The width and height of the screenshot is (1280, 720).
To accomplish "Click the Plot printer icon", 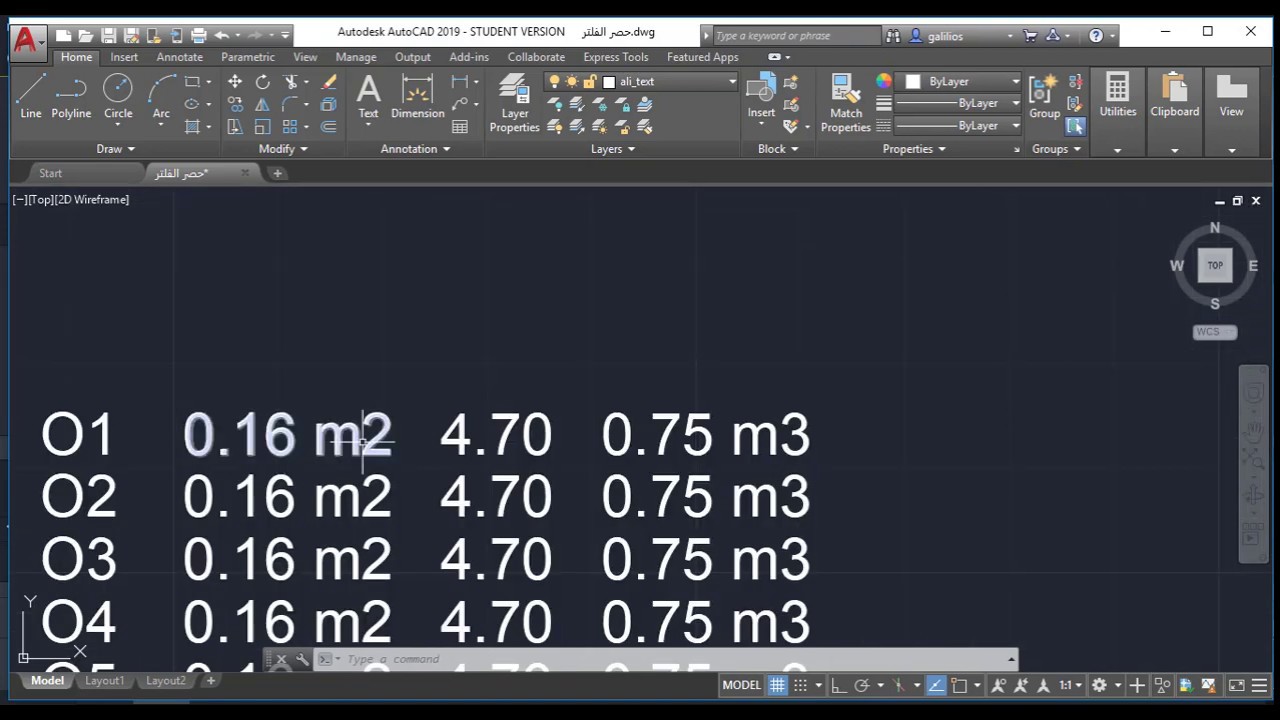I will 198,36.
